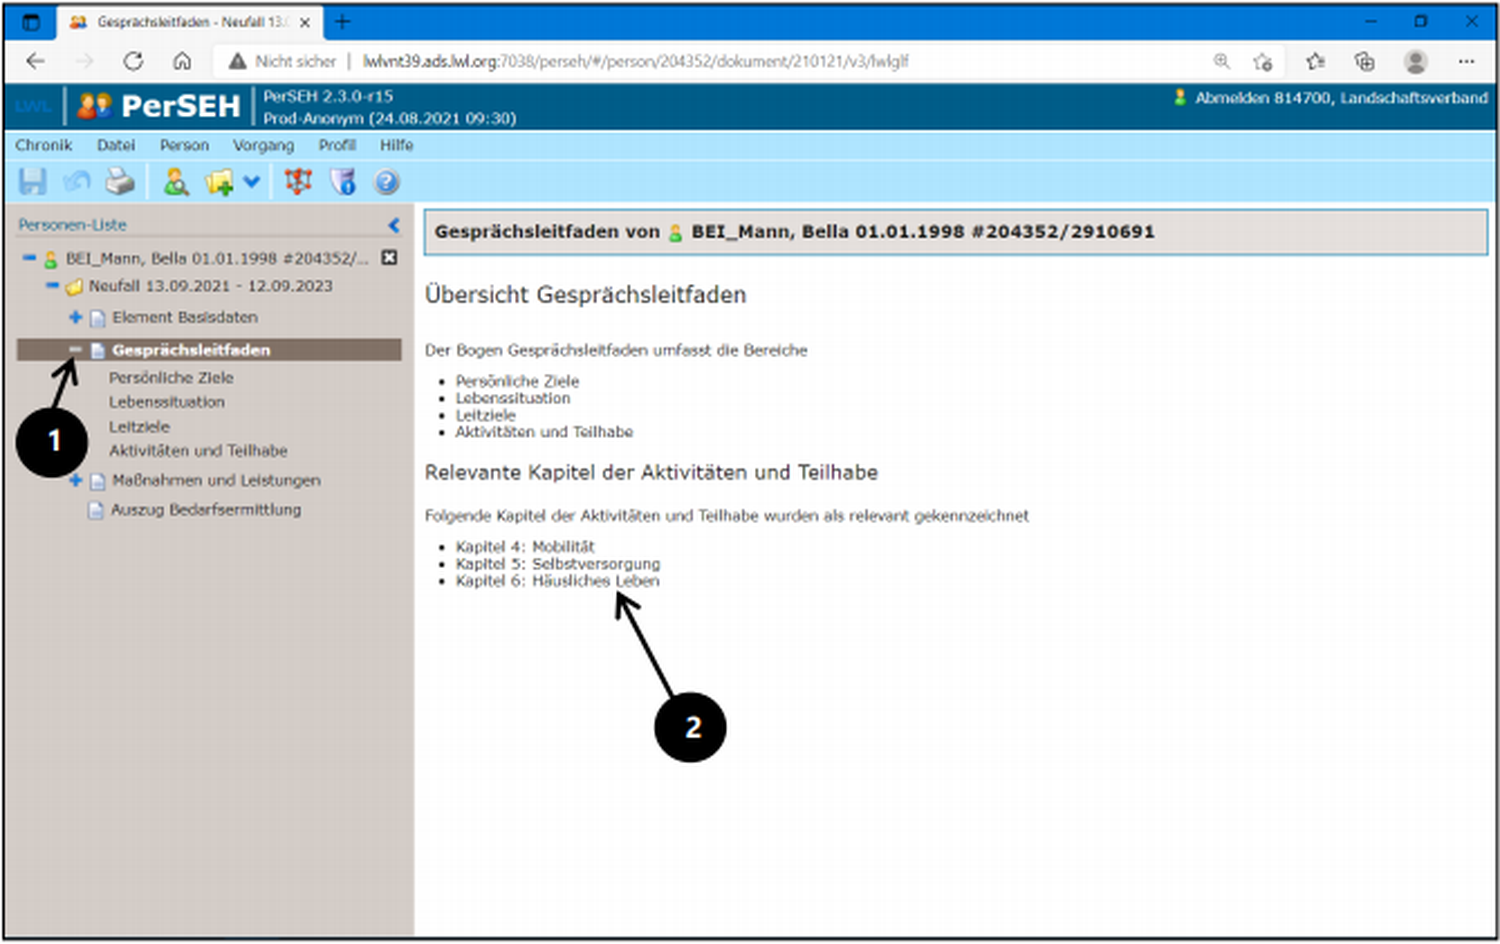Viewport: 1500px width, 944px height.
Task: Click the address bar URL
Action: [x=636, y=61]
